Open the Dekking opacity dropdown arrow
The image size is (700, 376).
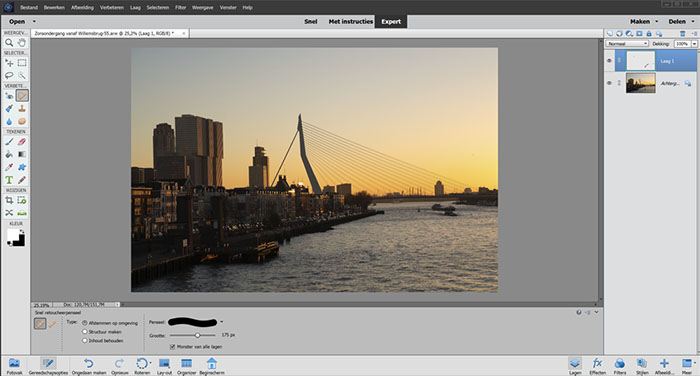click(x=694, y=44)
